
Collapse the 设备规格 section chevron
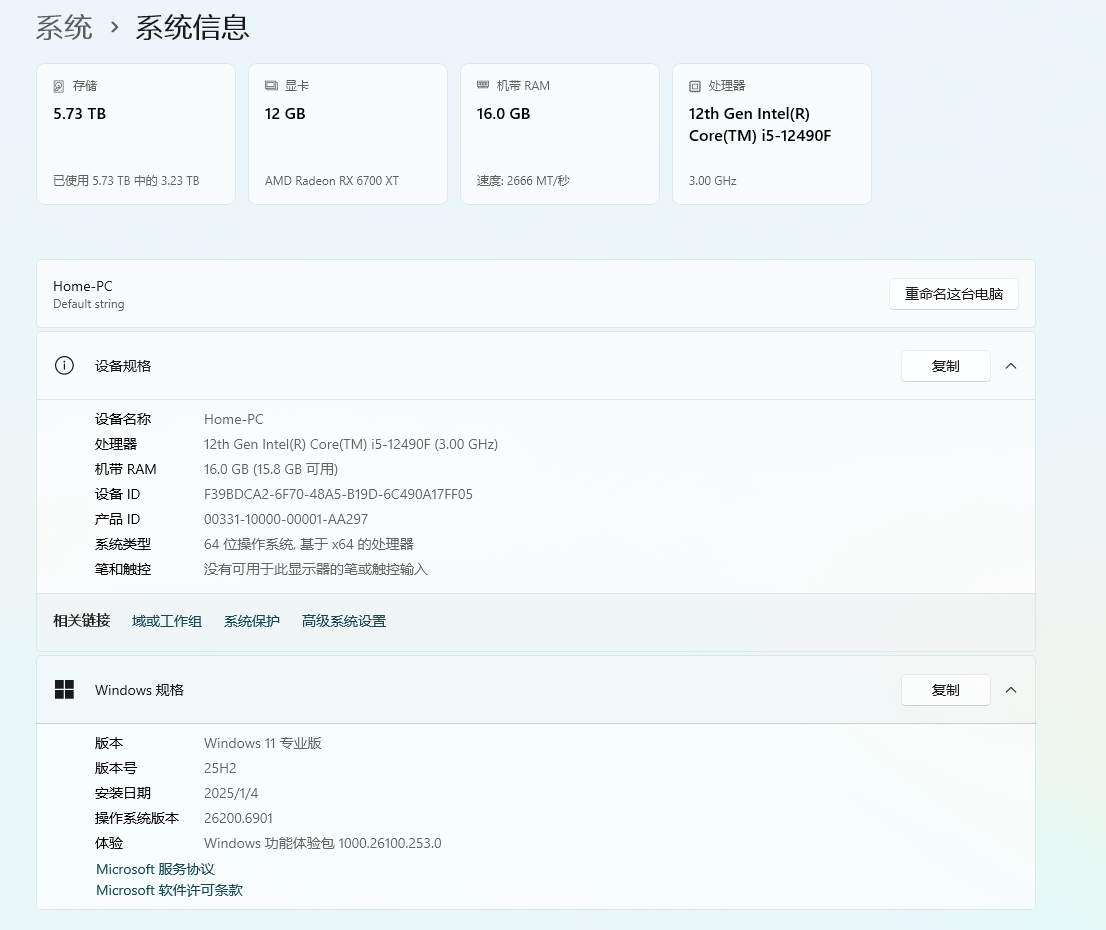1011,366
